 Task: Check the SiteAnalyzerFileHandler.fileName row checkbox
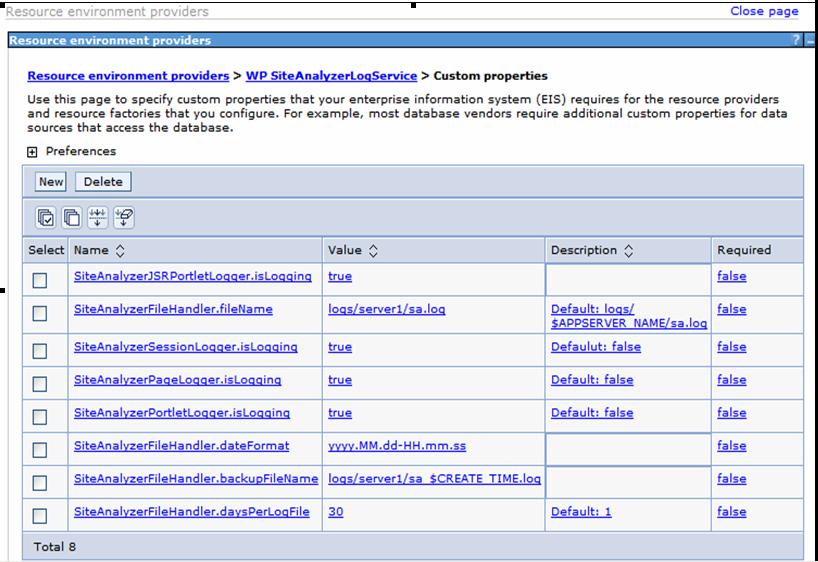[40, 313]
